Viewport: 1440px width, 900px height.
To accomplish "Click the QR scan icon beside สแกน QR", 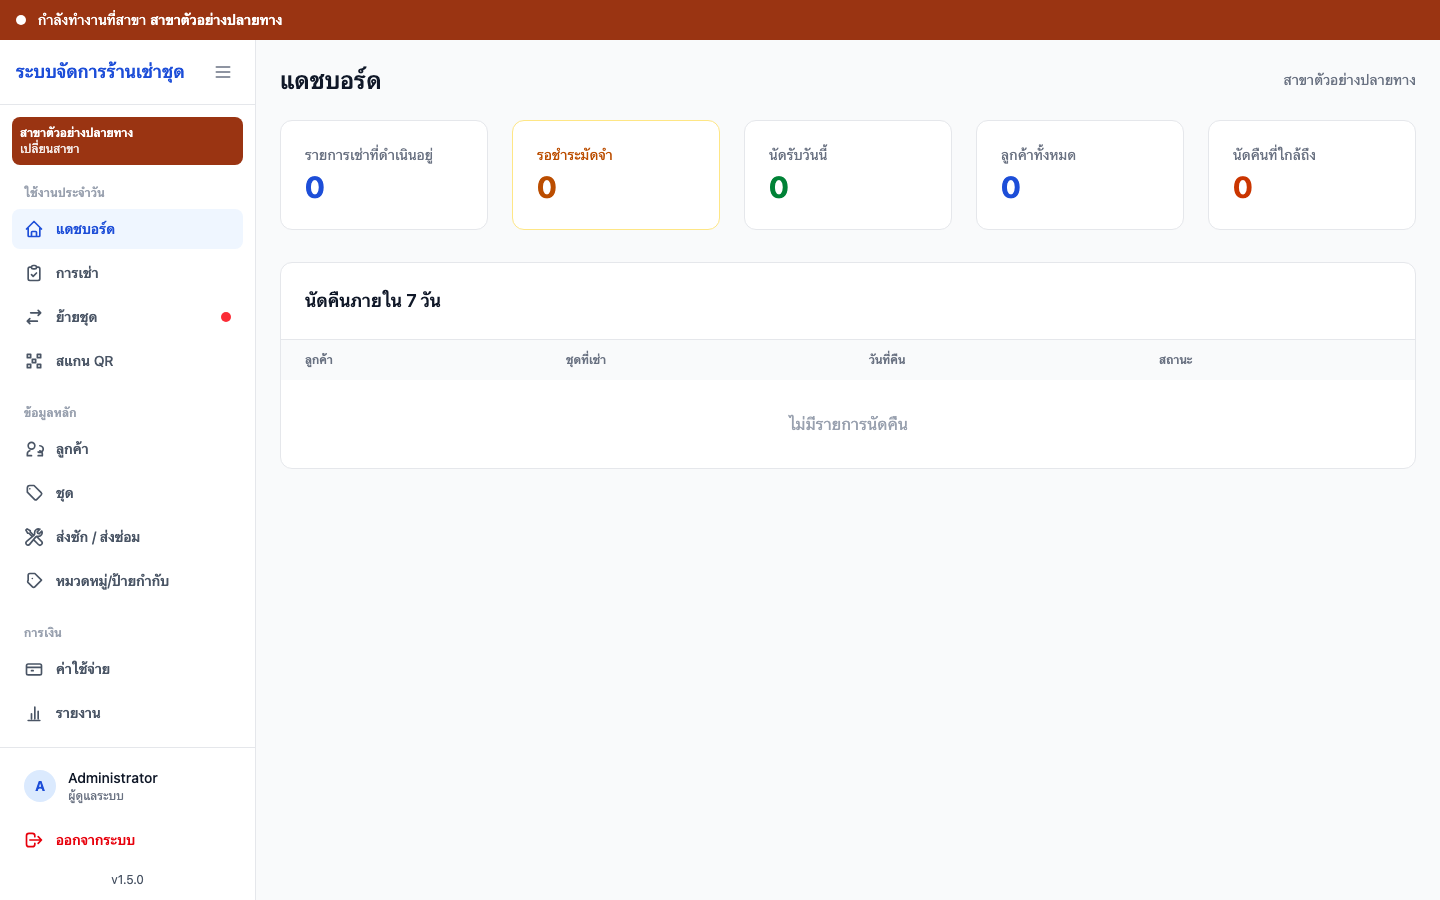I will pos(34,361).
